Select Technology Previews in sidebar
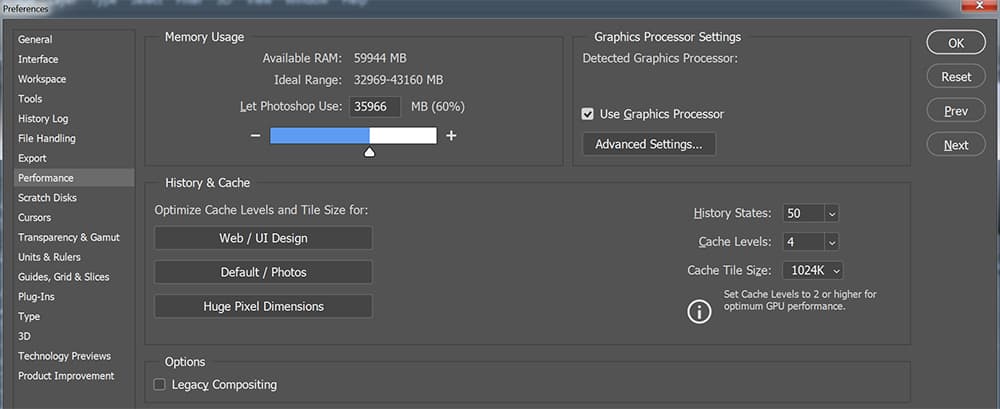 74,356
